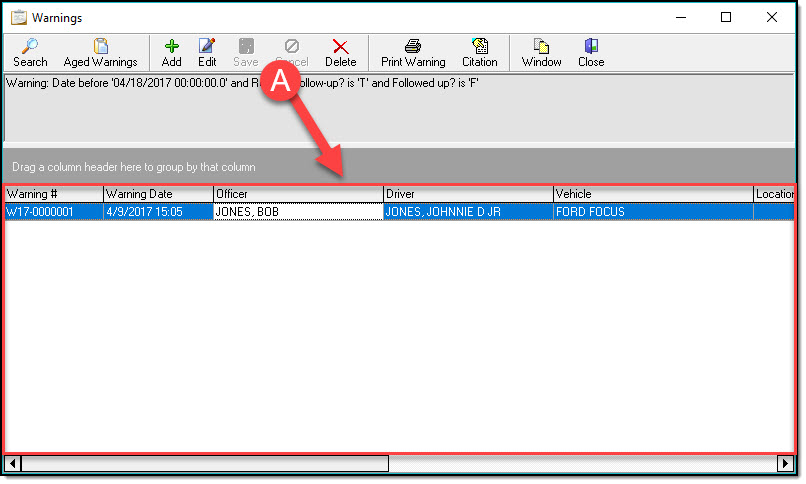Viewport: 806px width, 484px height.
Task: Sort by Warning # column header
Action: [53, 194]
